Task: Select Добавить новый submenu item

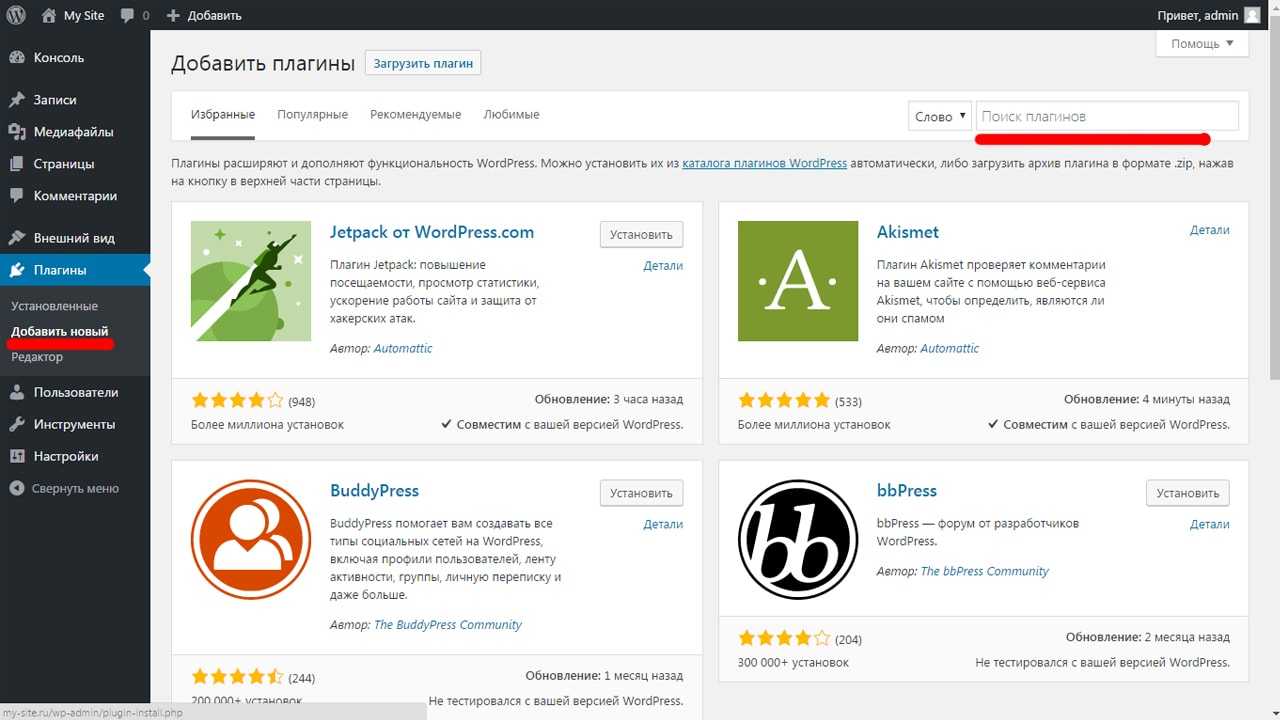Action: (60, 331)
